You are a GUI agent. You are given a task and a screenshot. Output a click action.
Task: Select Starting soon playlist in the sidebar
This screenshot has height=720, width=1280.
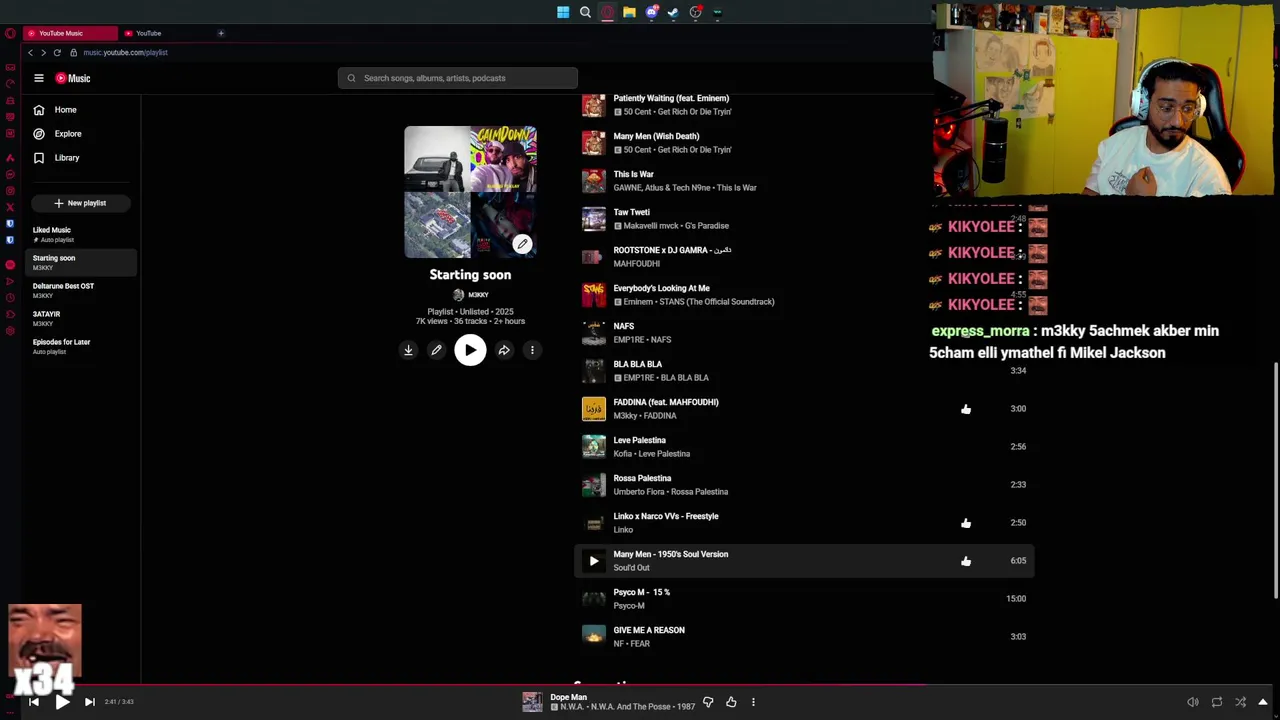click(83, 262)
